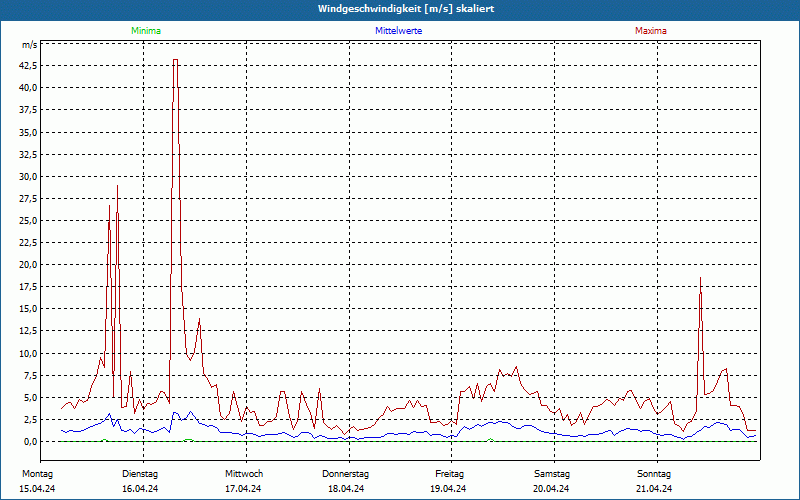Click the Minima legend label

(146, 31)
